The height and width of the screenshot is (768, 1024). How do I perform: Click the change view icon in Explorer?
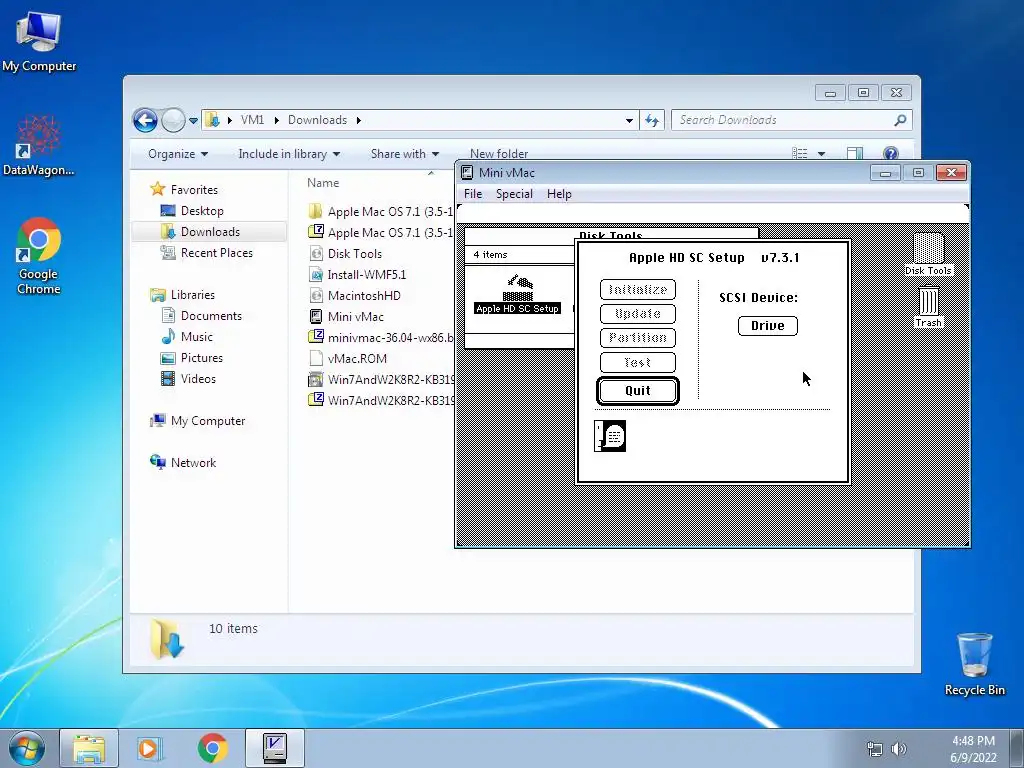(799, 153)
